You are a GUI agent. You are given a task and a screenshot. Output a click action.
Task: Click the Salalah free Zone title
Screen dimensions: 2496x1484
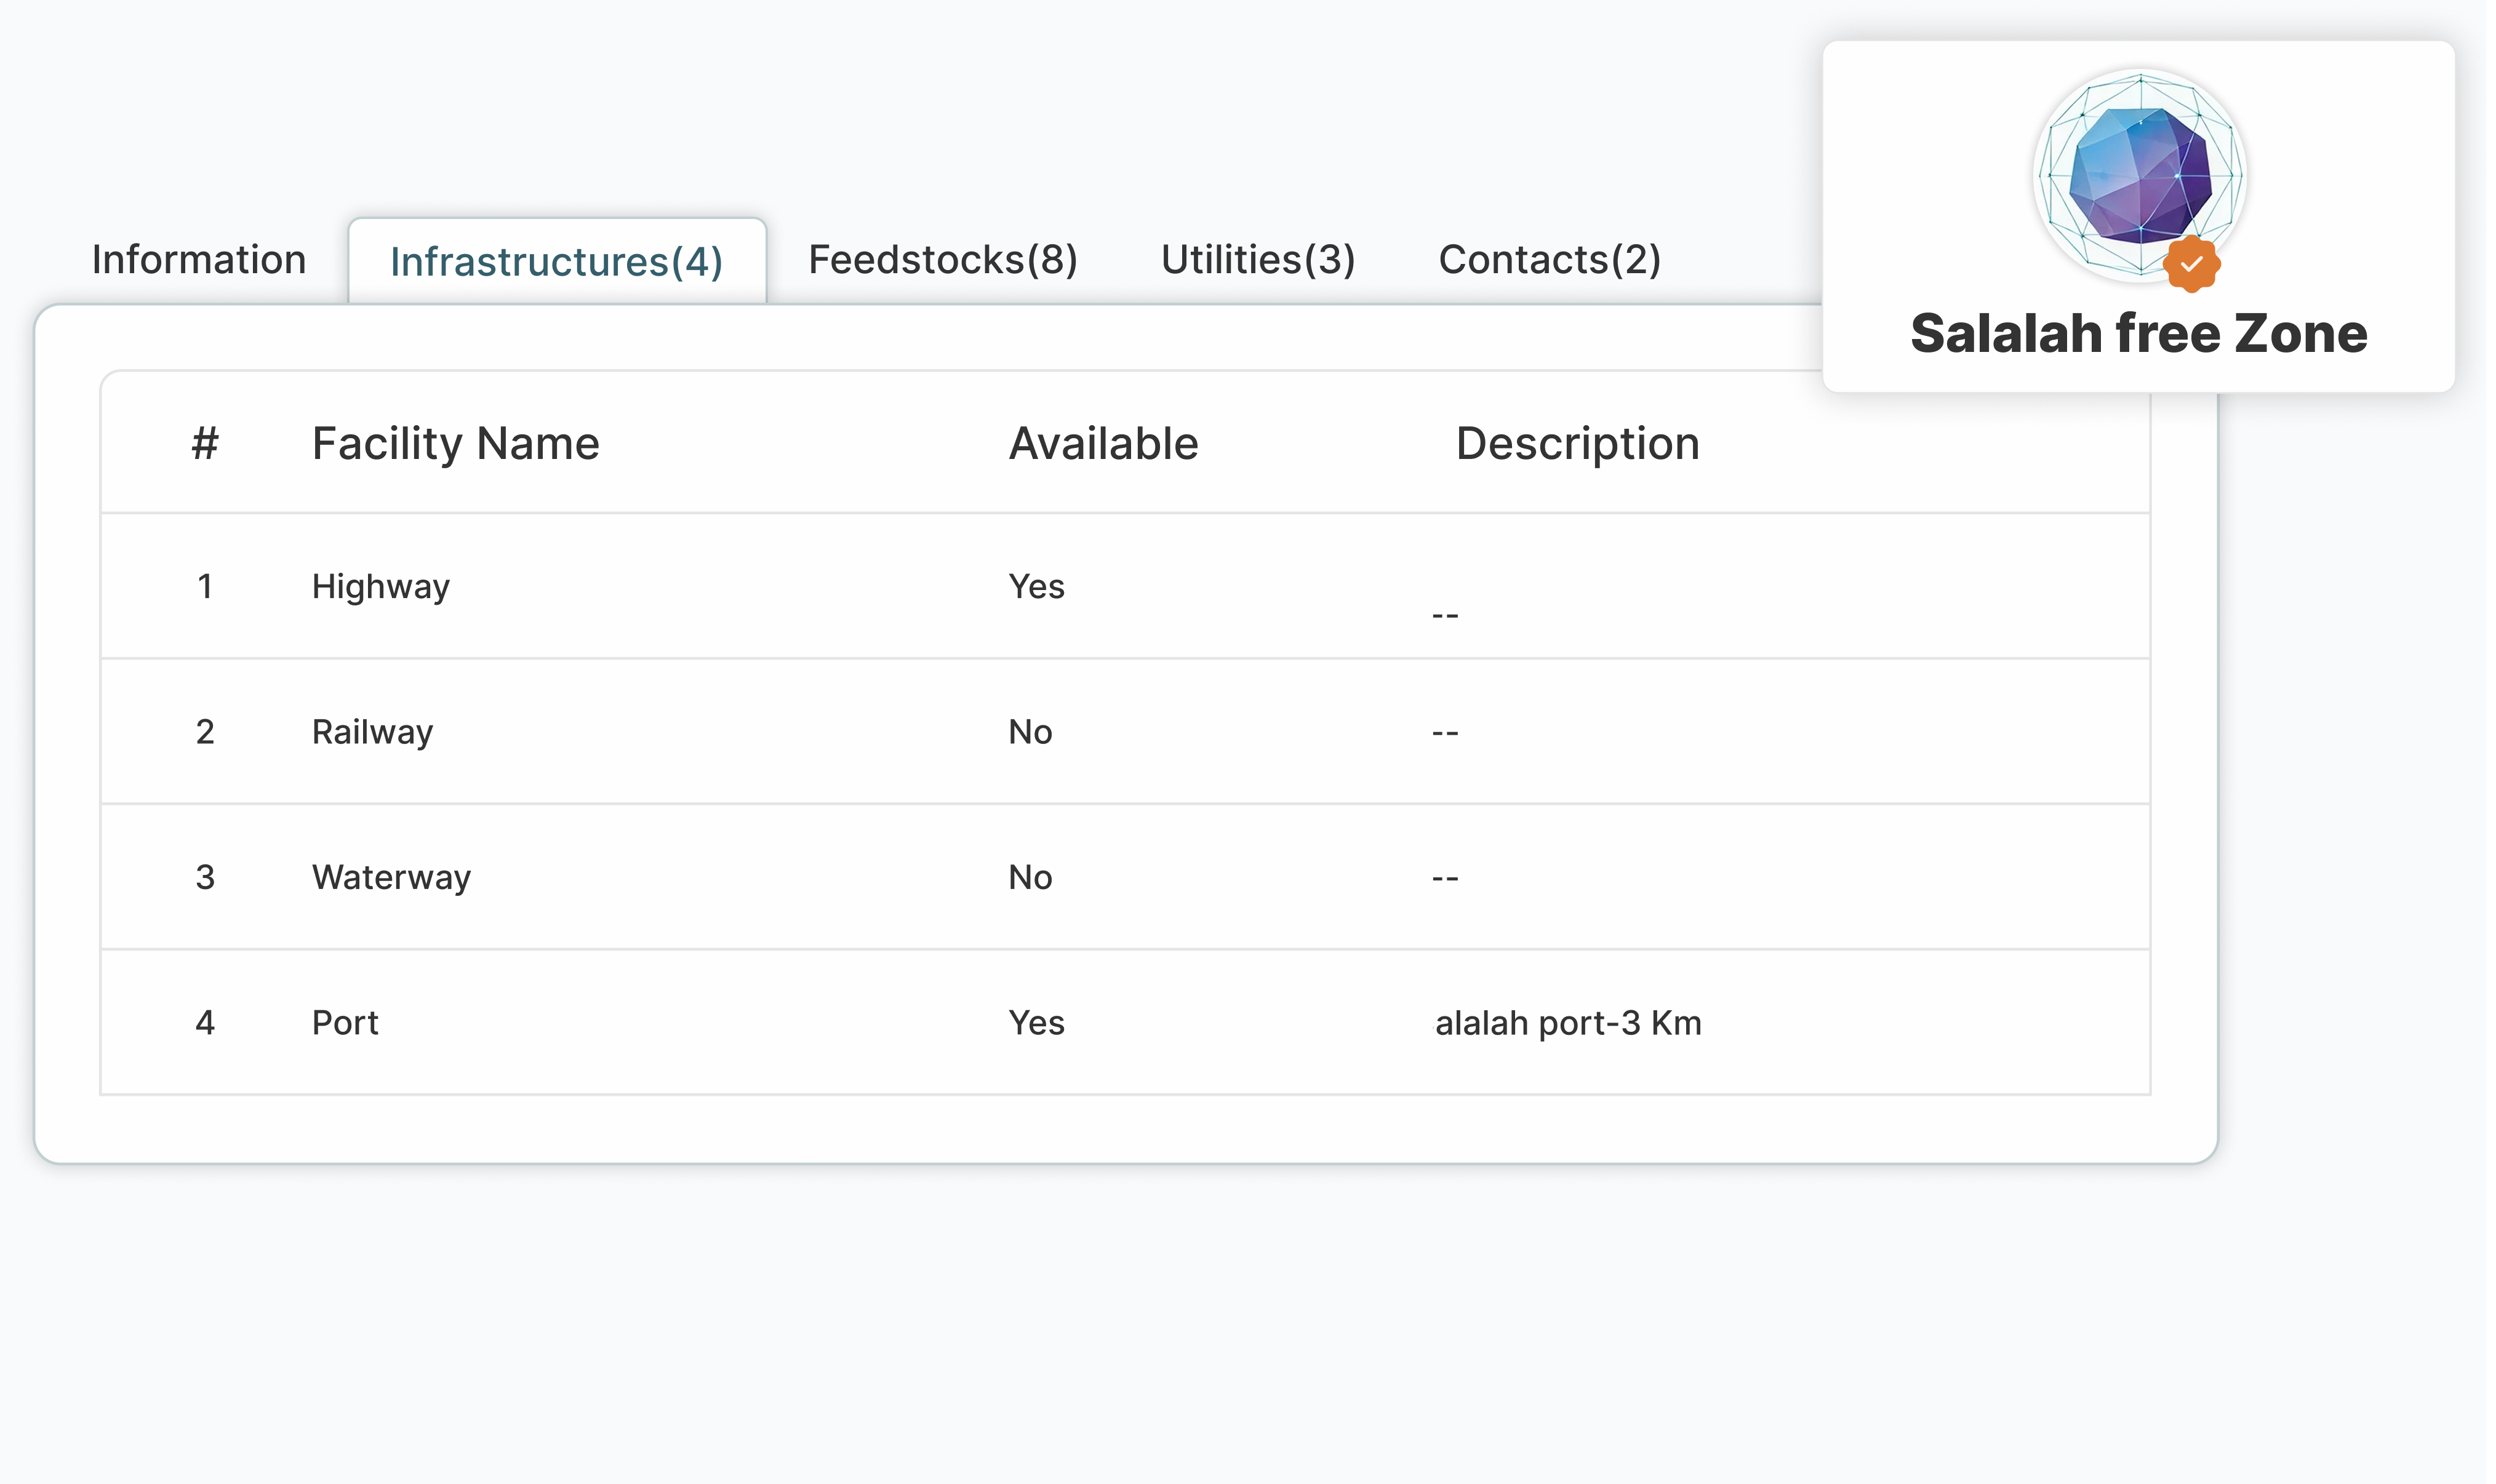click(2139, 333)
